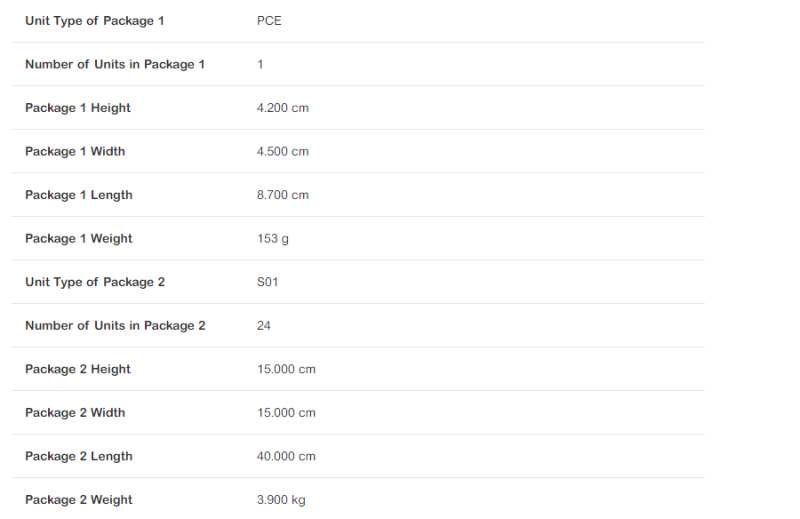Select the 4.500 cm width value

tap(283, 152)
